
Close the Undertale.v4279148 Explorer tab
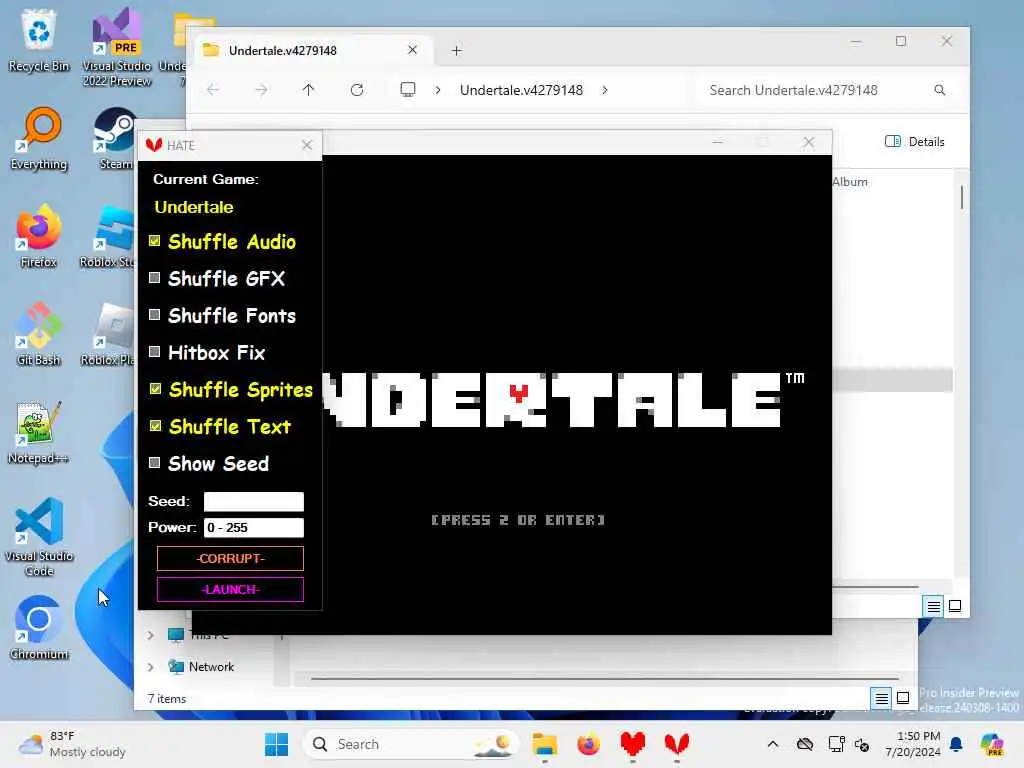(412, 50)
